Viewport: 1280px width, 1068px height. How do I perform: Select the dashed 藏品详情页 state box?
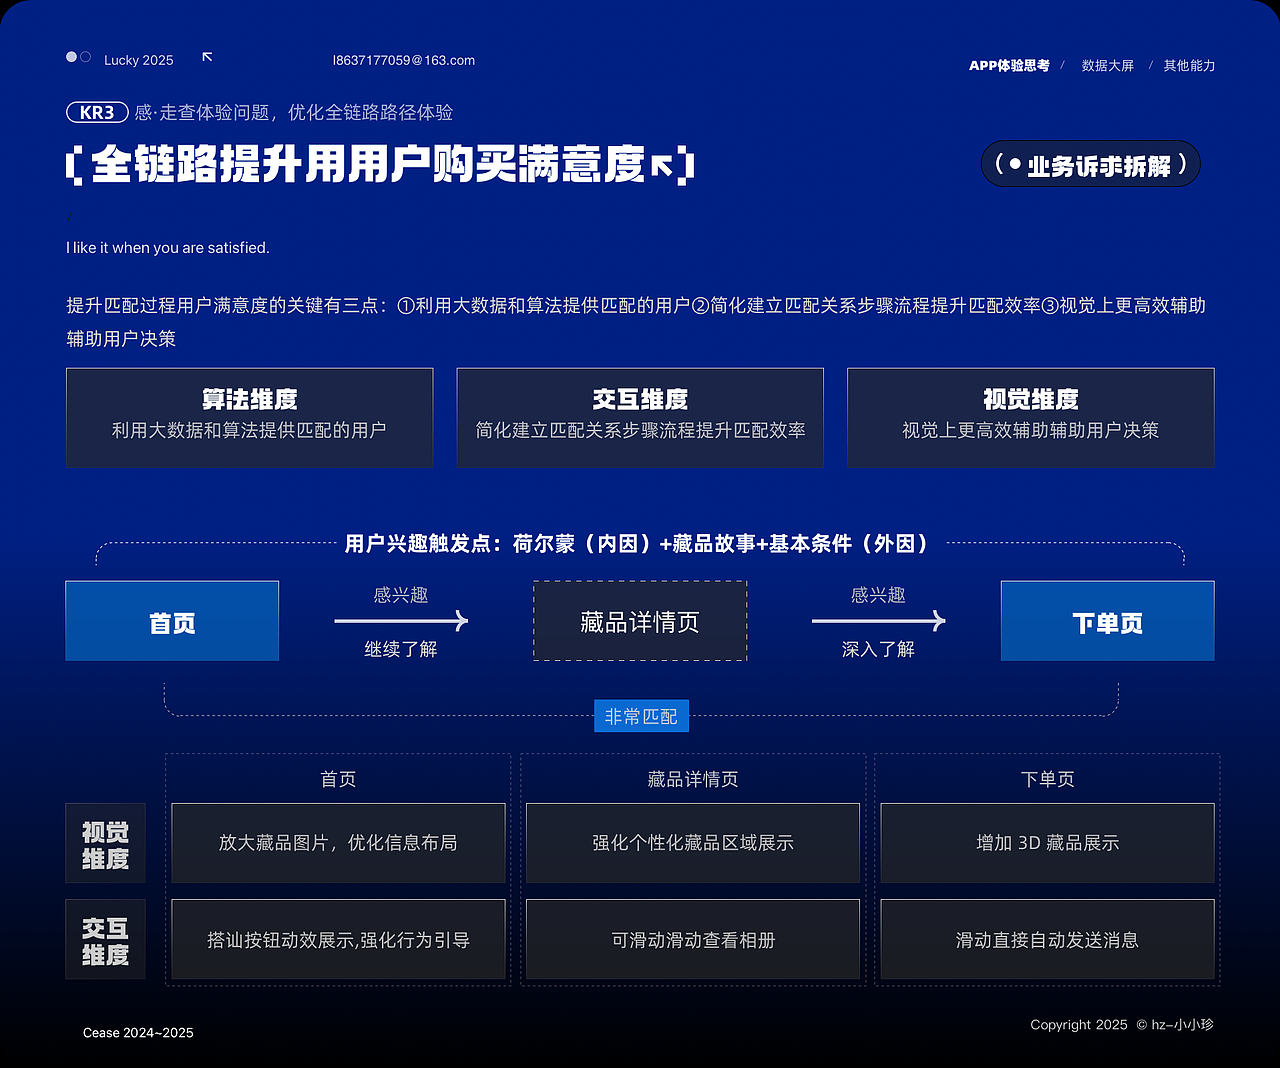[640, 621]
